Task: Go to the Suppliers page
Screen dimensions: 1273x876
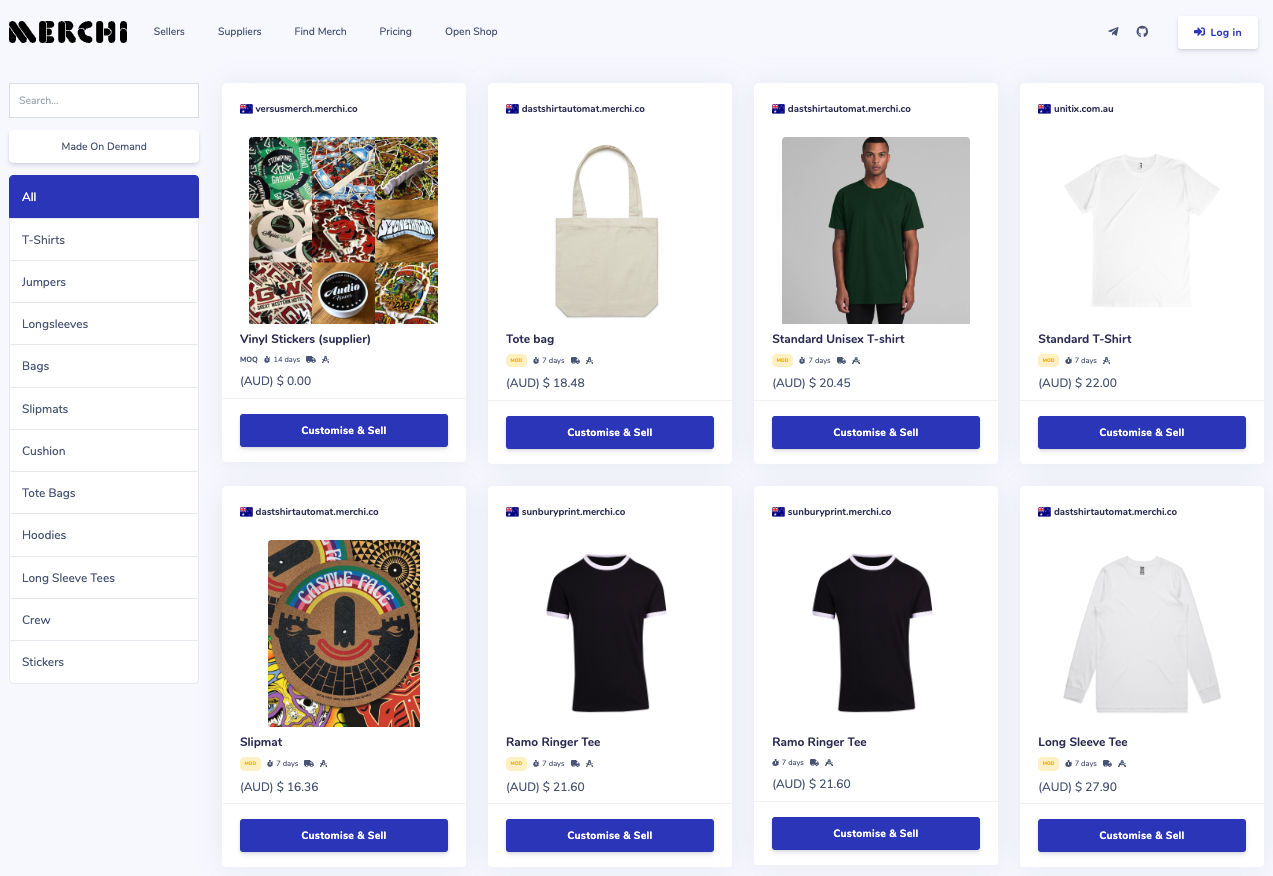Action: tap(240, 32)
